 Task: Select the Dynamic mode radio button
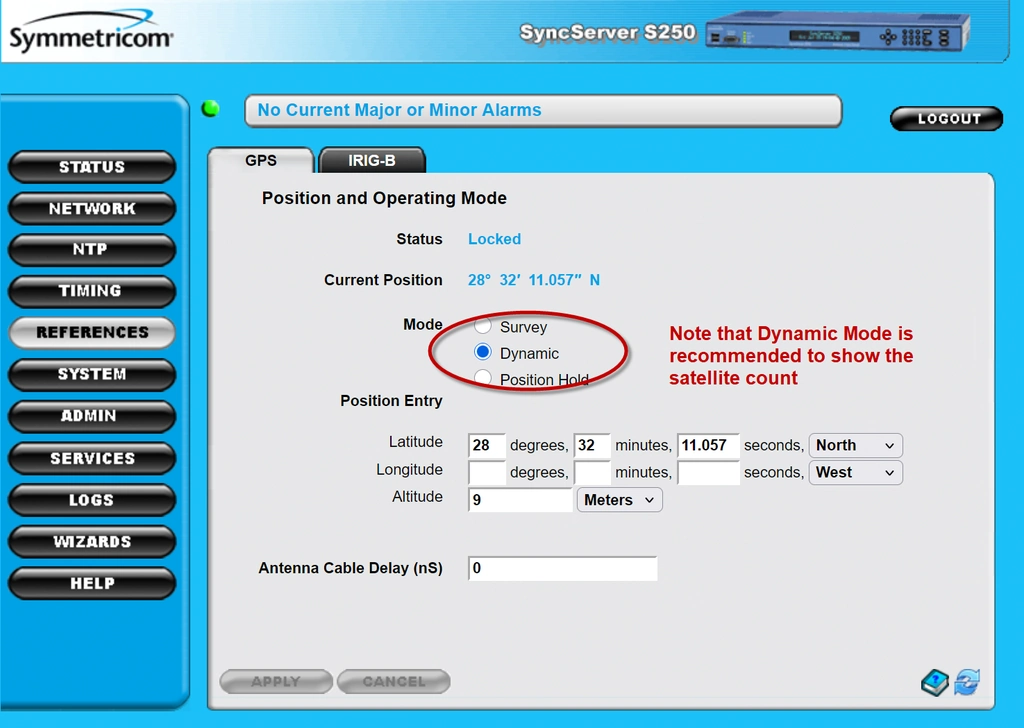(x=483, y=352)
